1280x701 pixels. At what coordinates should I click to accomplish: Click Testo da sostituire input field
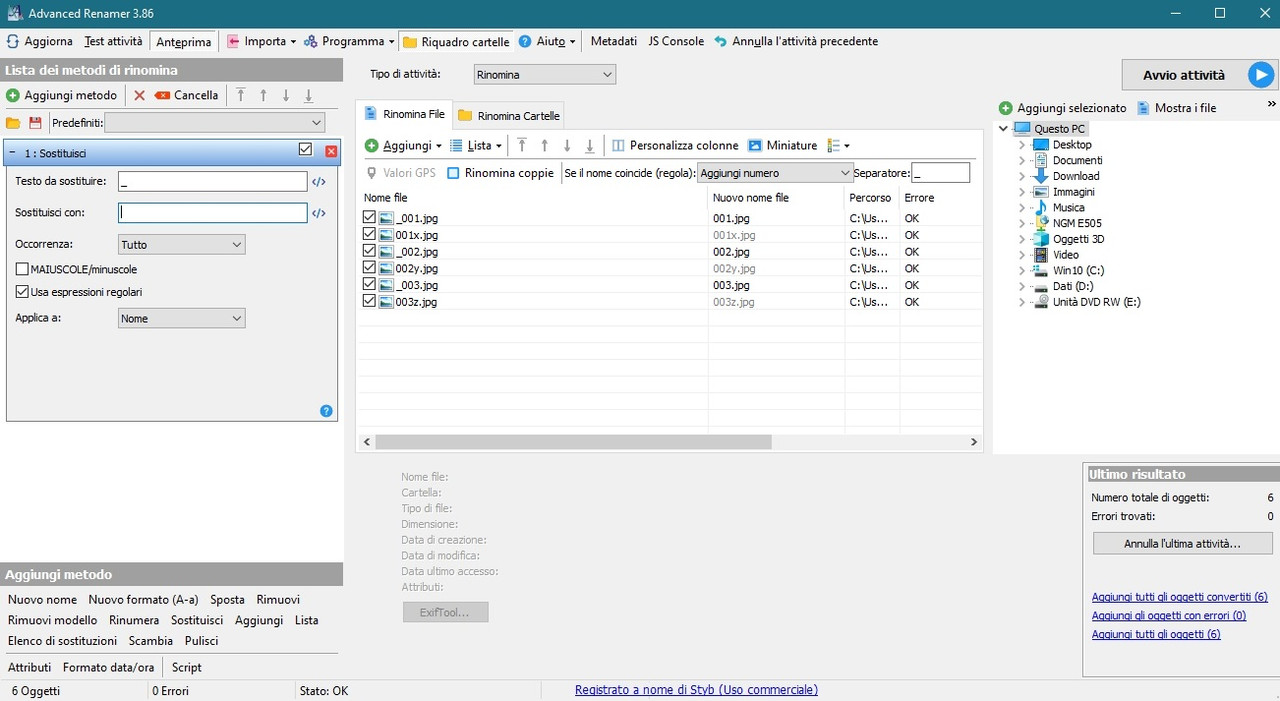tap(212, 181)
